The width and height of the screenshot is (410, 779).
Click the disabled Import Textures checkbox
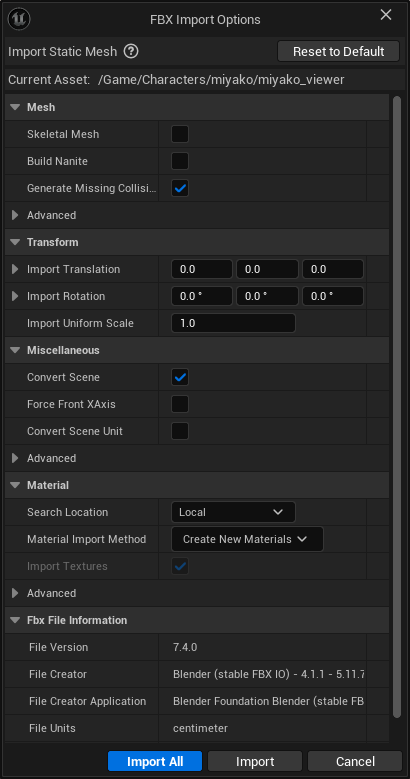click(x=180, y=566)
